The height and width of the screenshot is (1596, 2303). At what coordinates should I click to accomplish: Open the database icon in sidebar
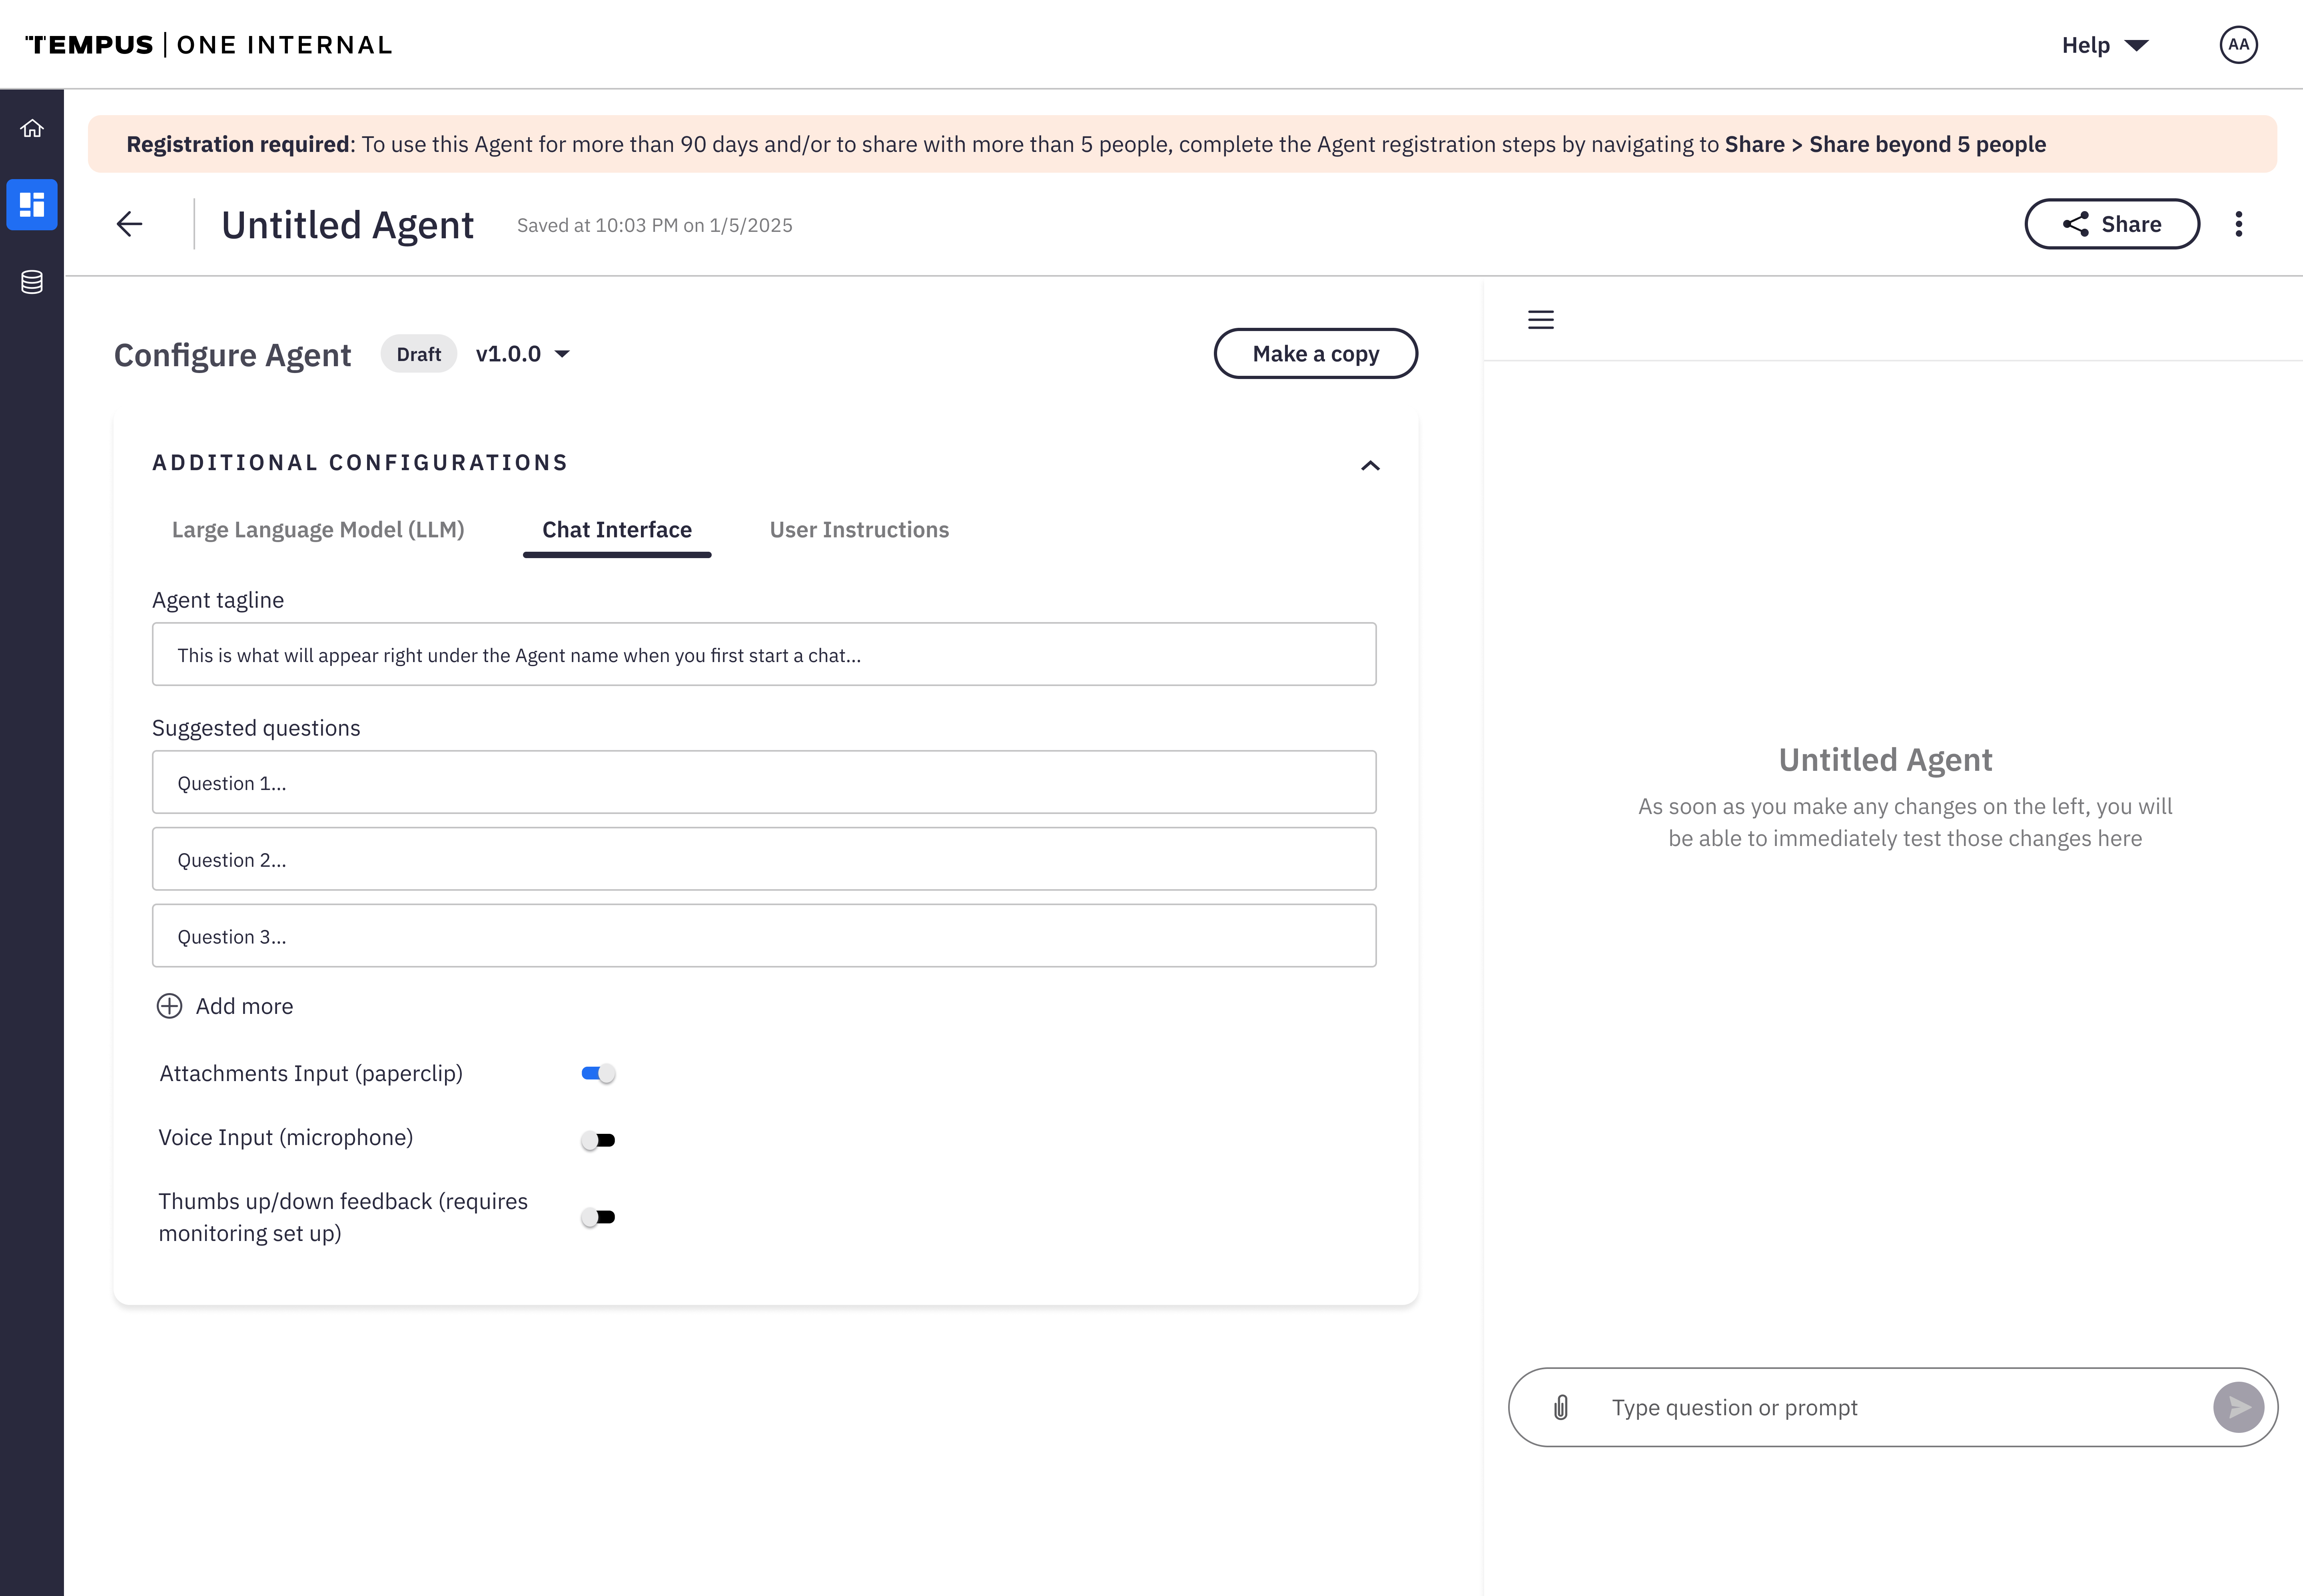pos(32,282)
